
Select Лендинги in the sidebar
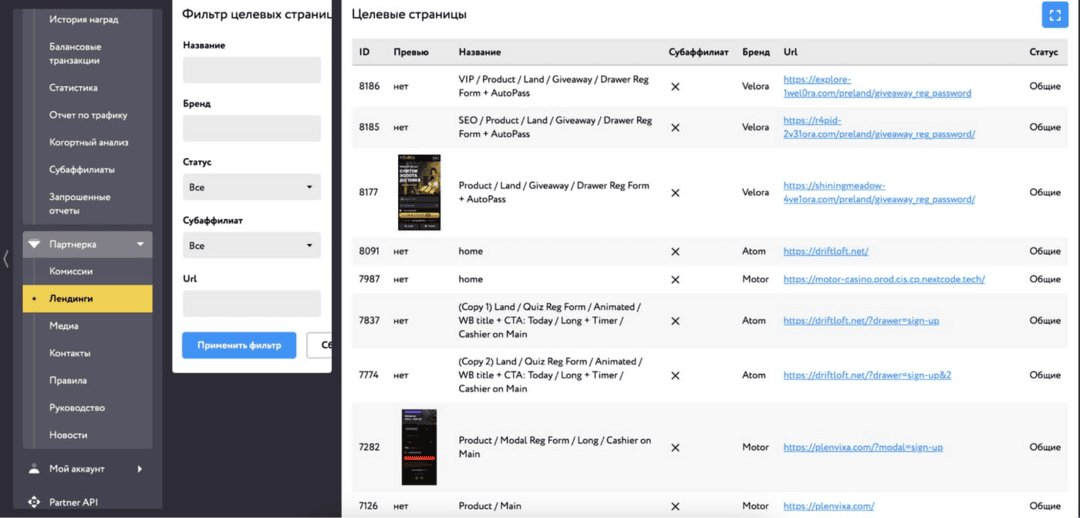87,299
